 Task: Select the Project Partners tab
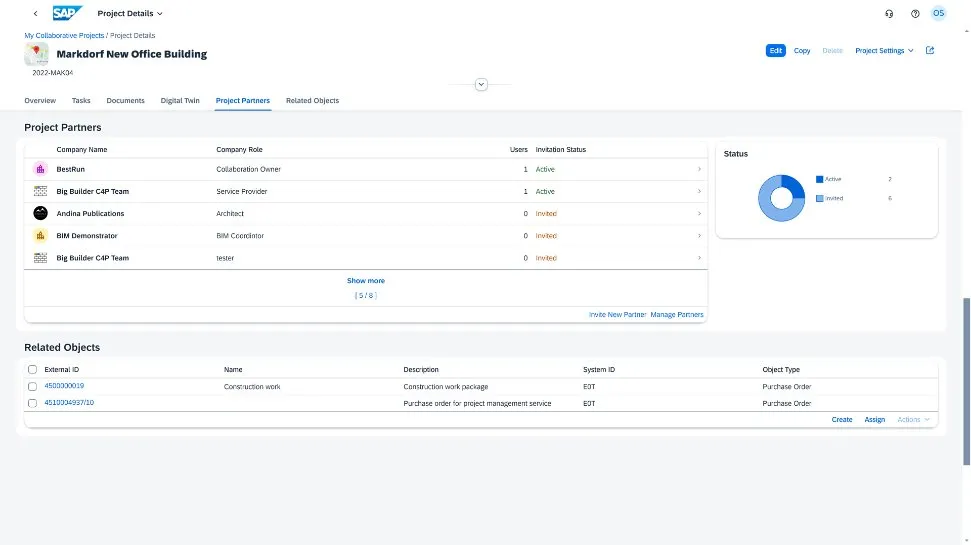point(243,100)
